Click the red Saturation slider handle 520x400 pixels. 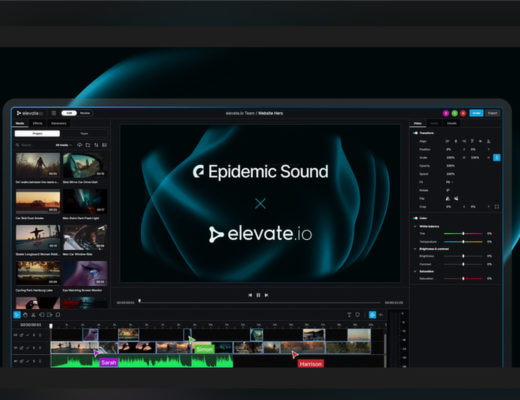(463, 278)
